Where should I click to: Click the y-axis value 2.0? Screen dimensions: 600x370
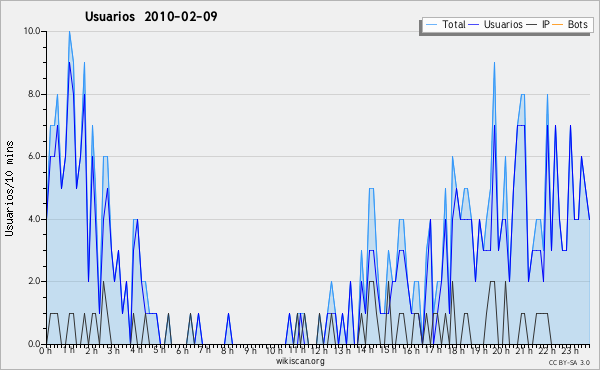pyautogui.click(x=34, y=281)
